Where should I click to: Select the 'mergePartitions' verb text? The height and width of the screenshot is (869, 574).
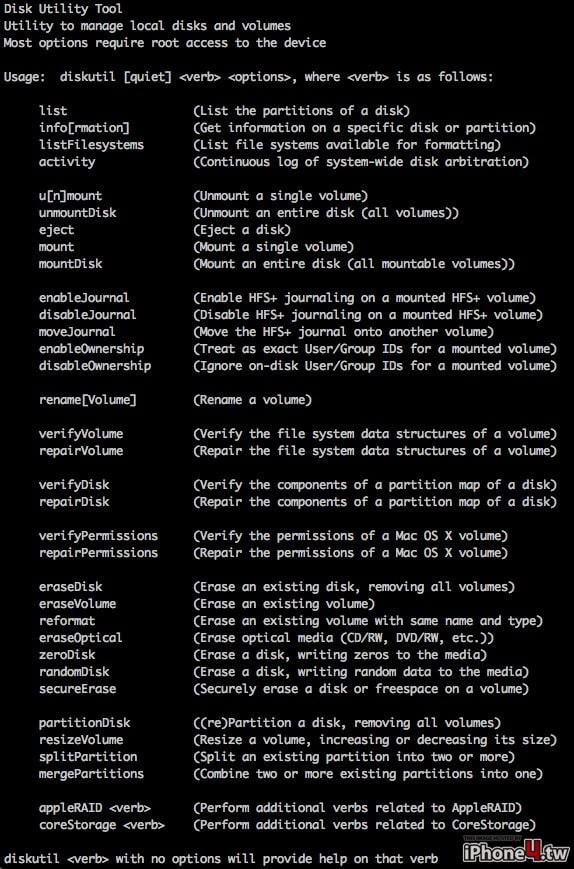(x=91, y=774)
